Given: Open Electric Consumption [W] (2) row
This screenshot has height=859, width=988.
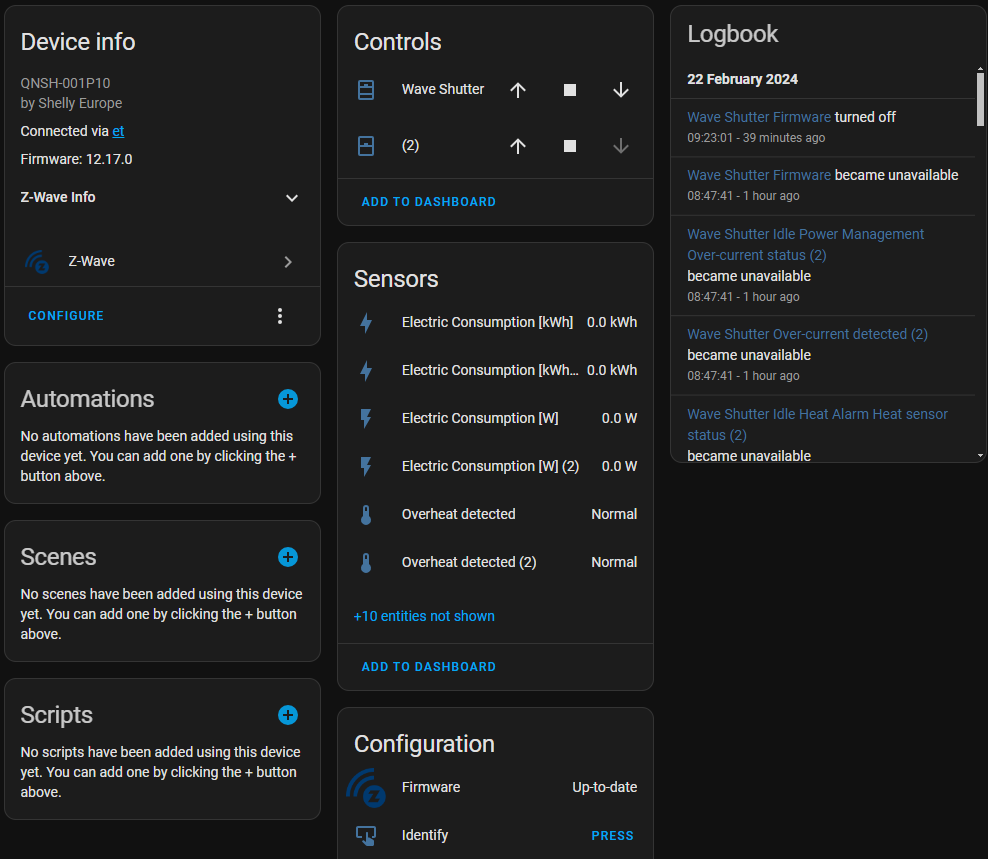Looking at the screenshot, I should (x=495, y=466).
